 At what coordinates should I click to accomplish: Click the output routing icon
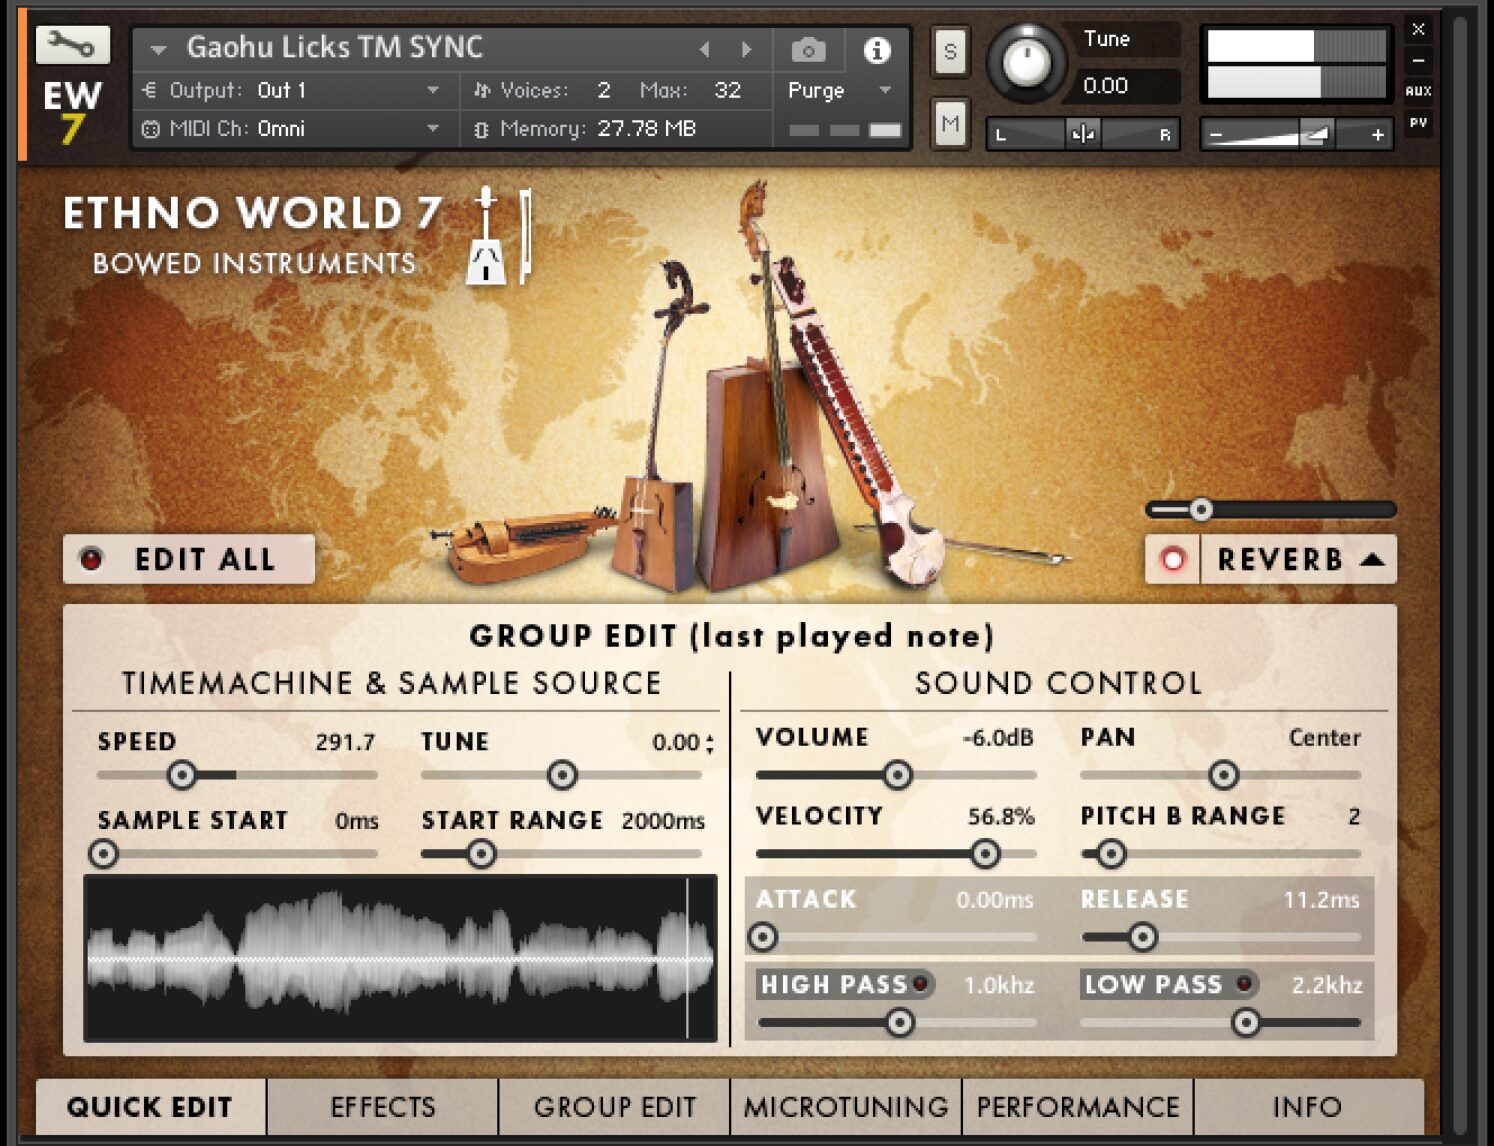click(150, 90)
